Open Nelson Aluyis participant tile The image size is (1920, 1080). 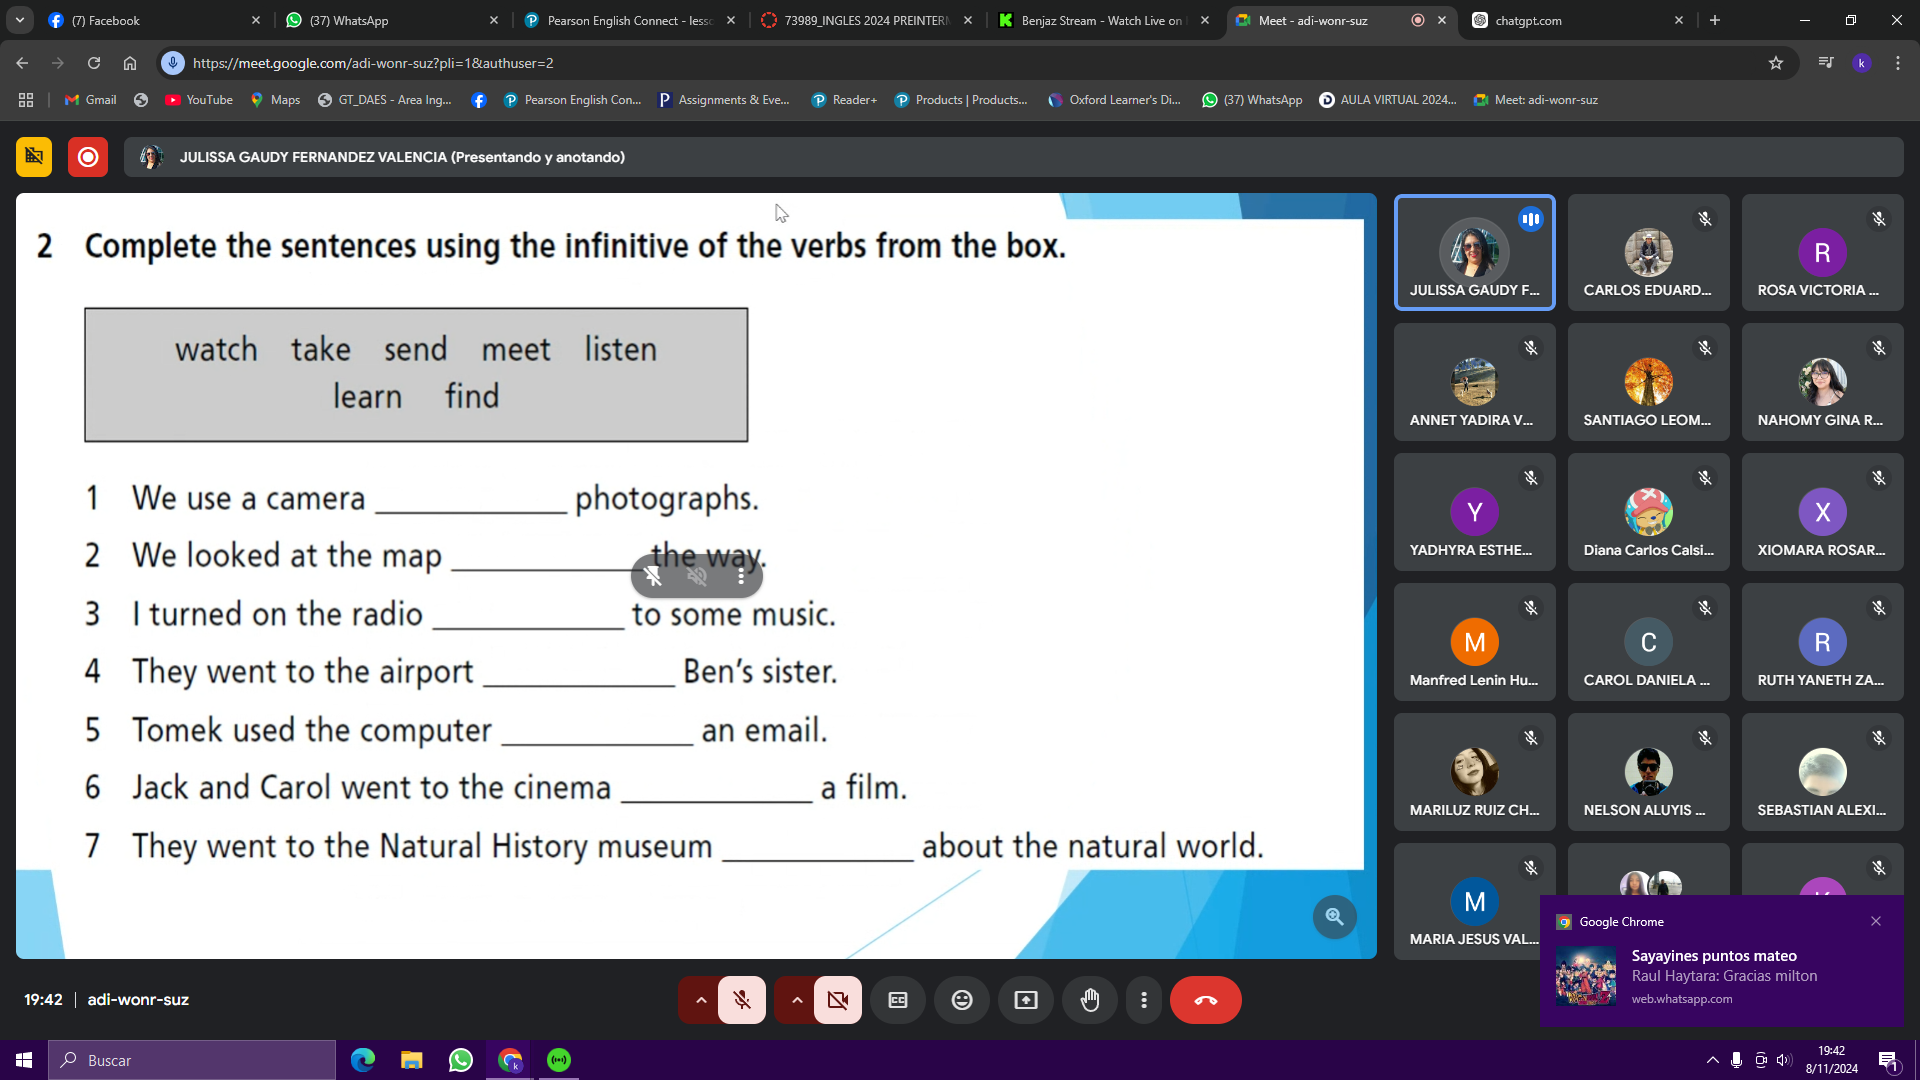tap(1648, 772)
